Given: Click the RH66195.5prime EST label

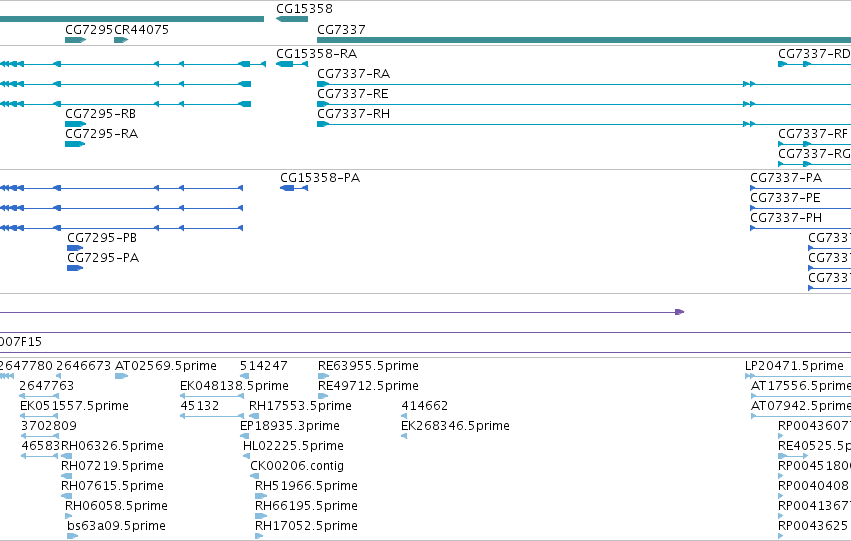Looking at the screenshot, I should click(306, 506).
